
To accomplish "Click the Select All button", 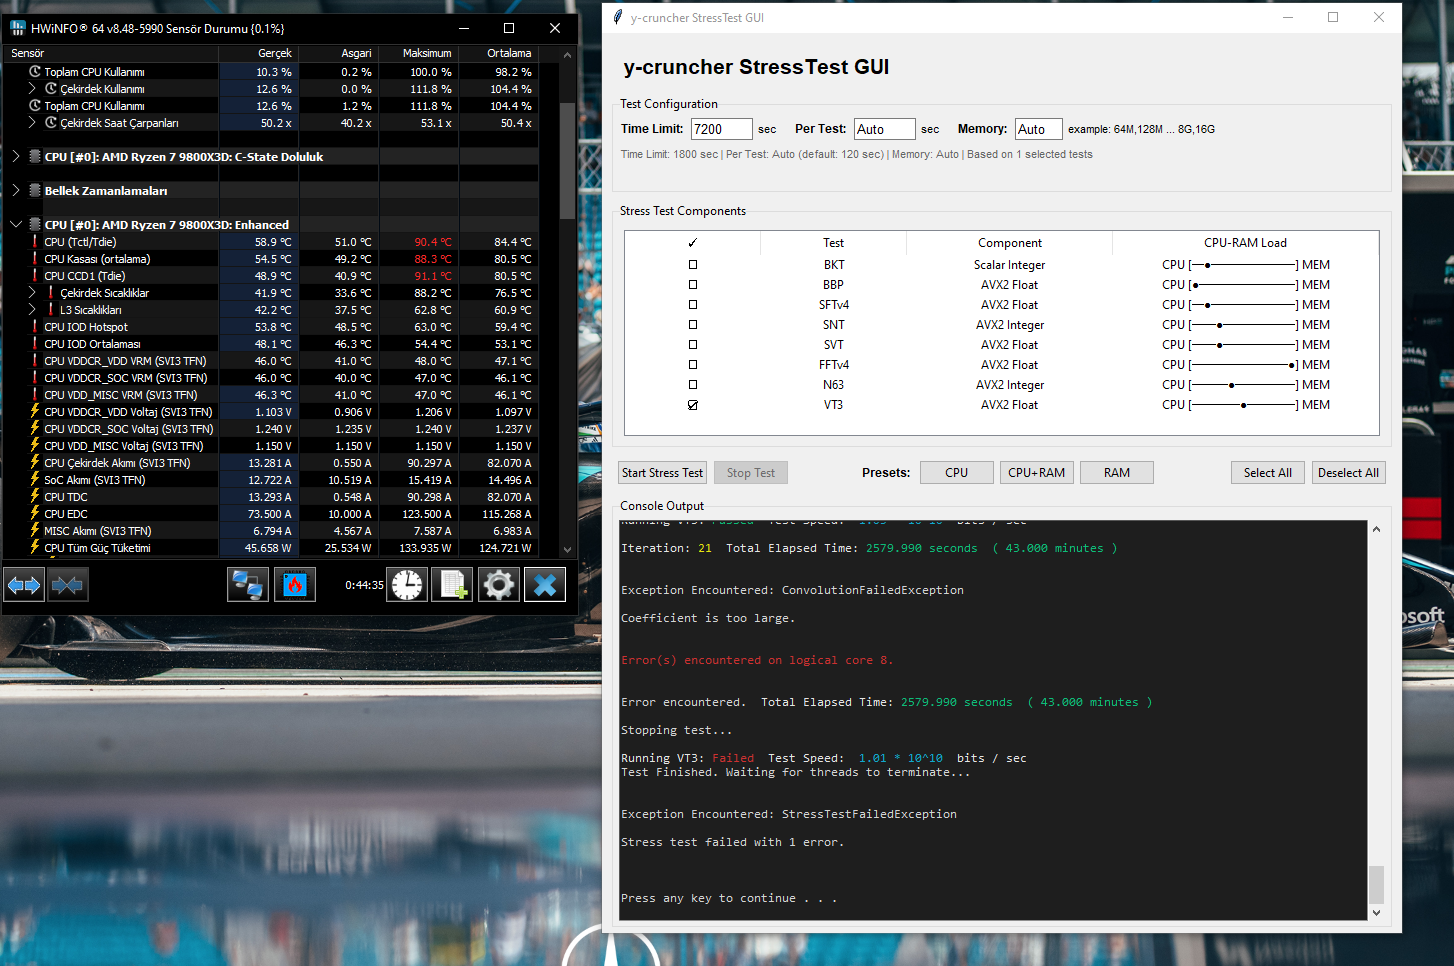I will [1268, 473].
